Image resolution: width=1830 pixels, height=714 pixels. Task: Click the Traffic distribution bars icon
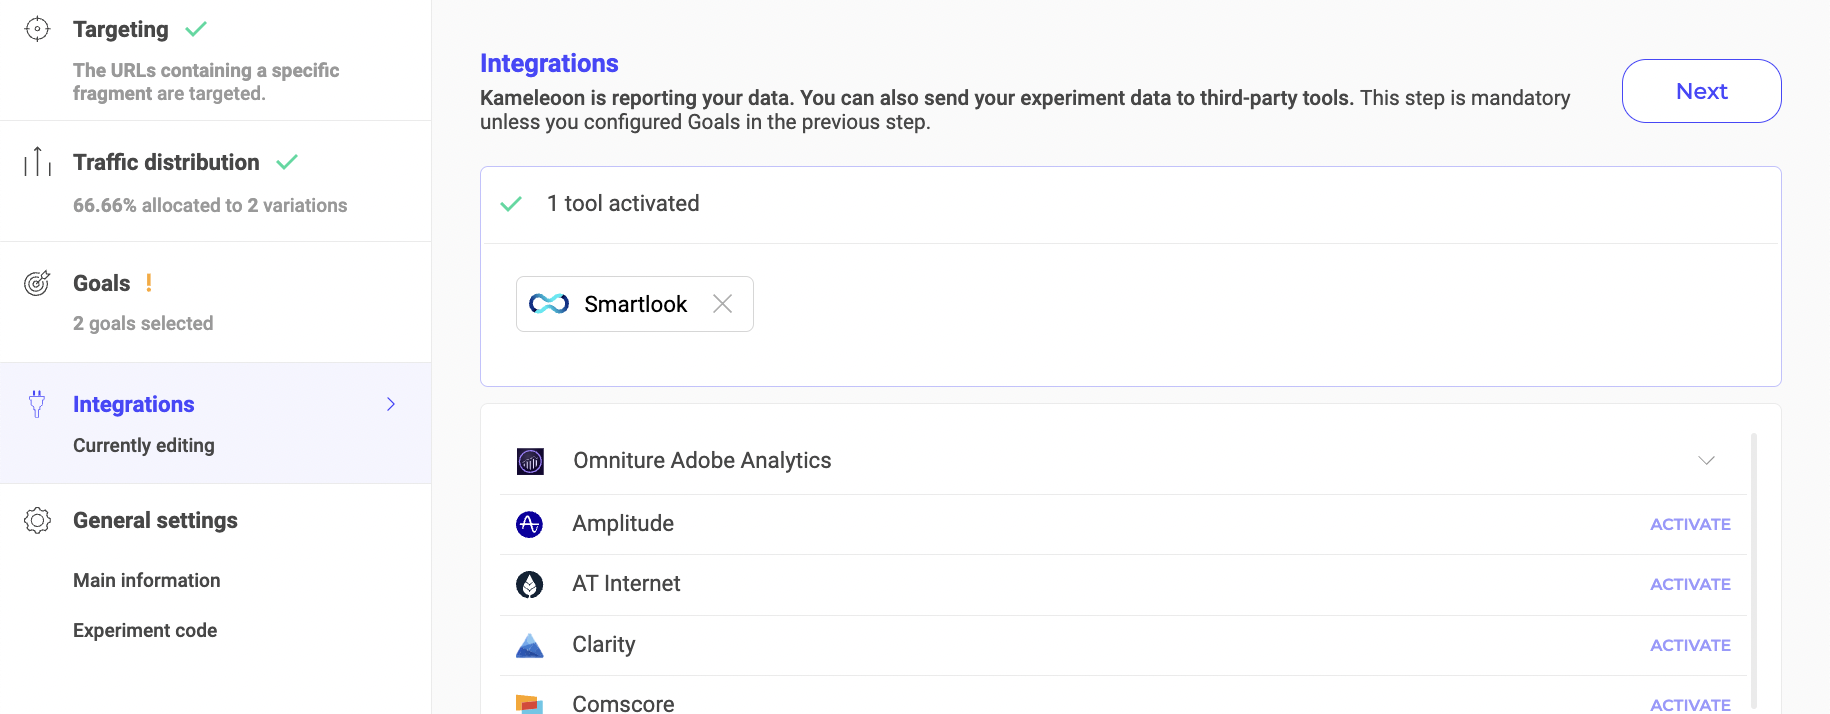(x=37, y=161)
